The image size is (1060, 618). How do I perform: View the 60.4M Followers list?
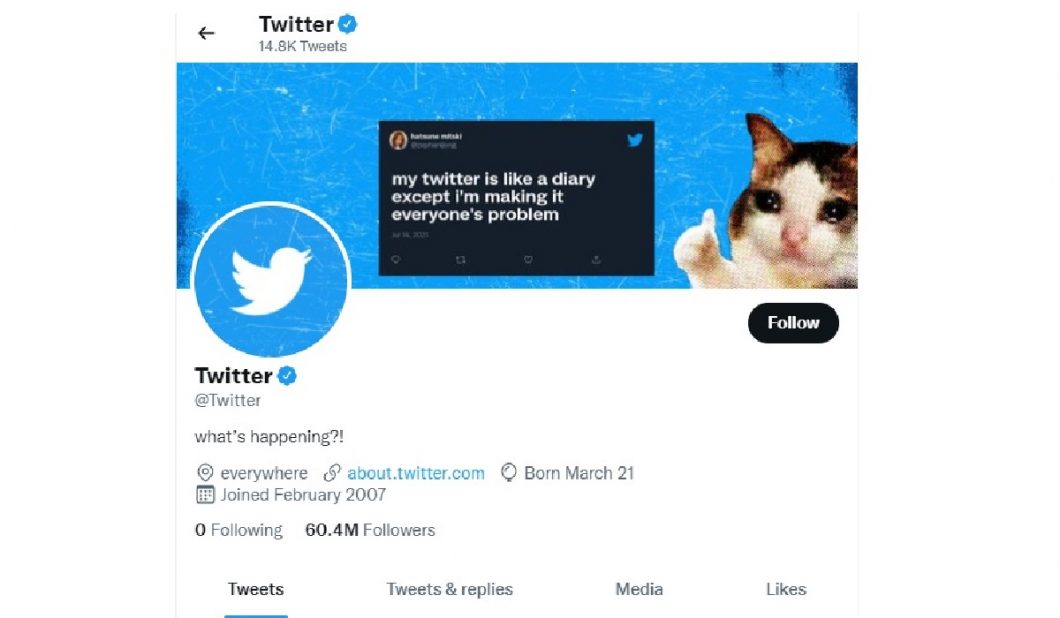pyautogui.click(x=370, y=530)
